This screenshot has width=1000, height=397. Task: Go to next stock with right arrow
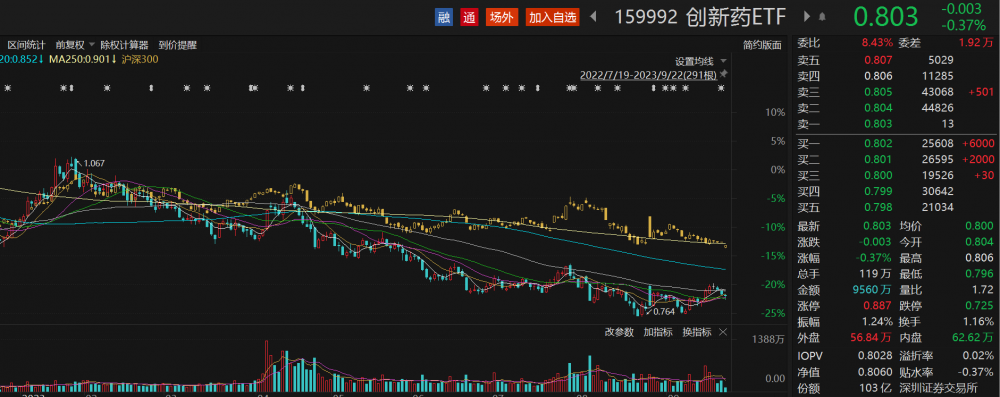[x=807, y=17]
